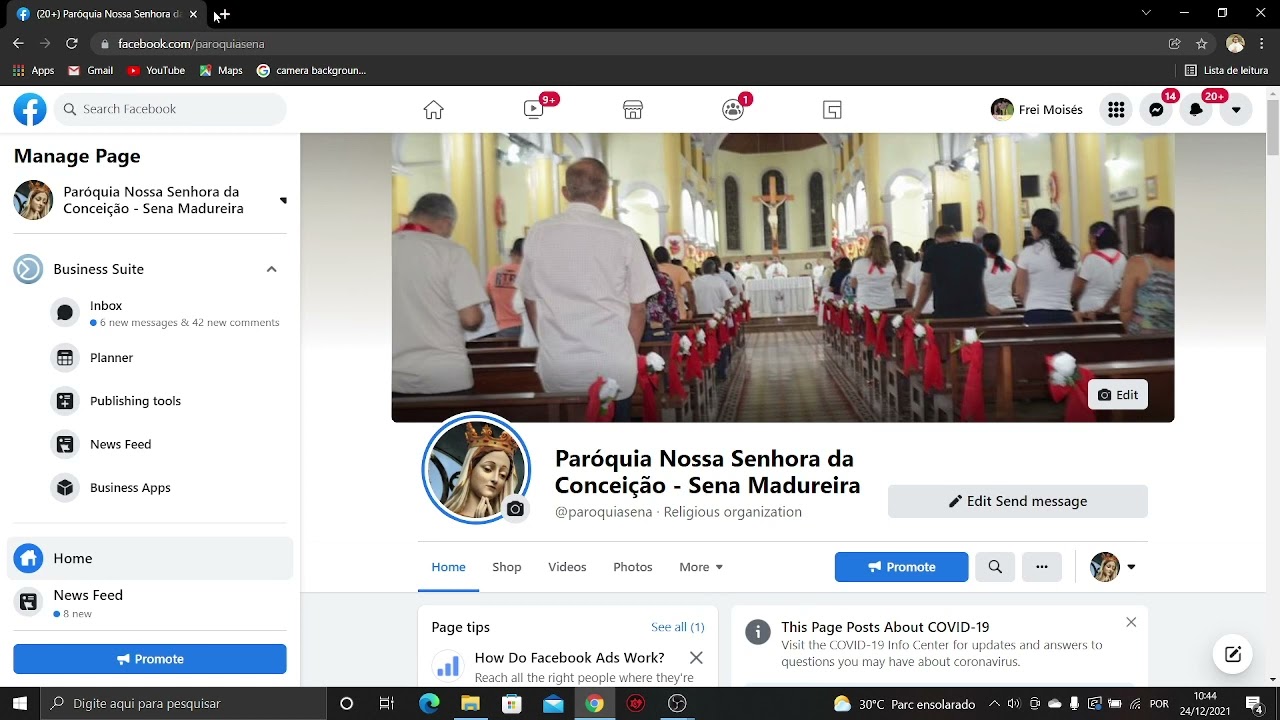Open File Explorer from the taskbar
1280x720 pixels.
click(470, 704)
